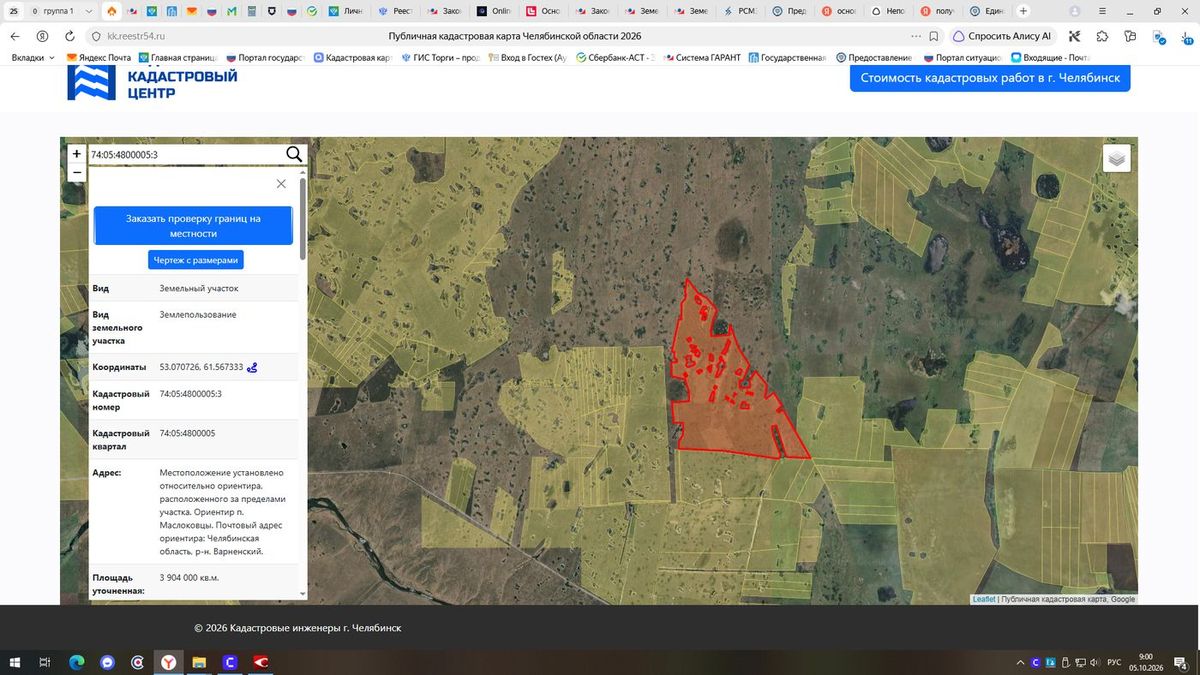Viewport: 1200px width, 675px height.
Task: Click Стоимость кадастровых работ в г. Челябинск
Action: tap(990, 78)
